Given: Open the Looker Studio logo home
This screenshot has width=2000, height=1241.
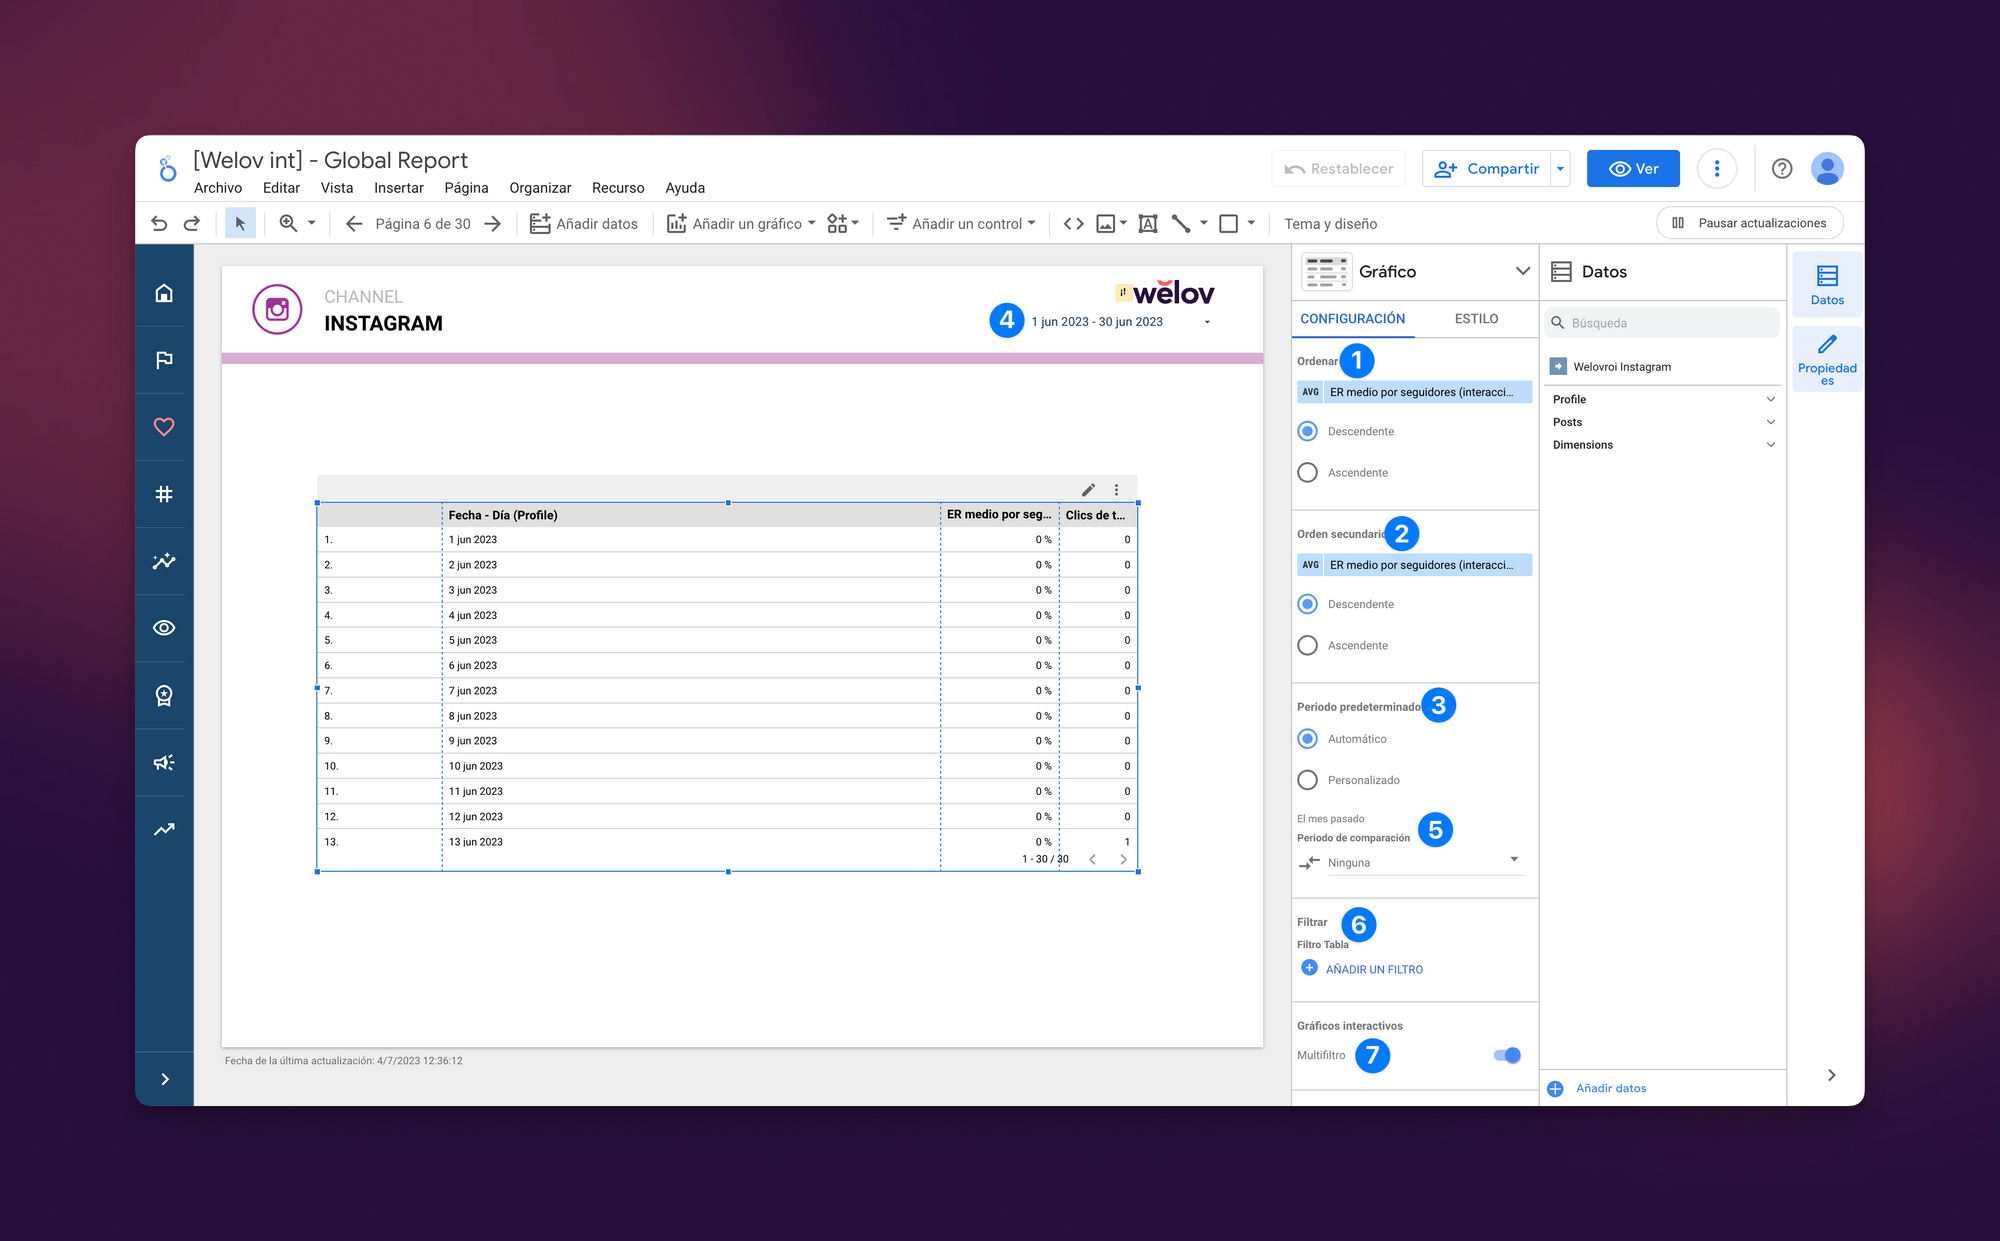Looking at the screenshot, I should 167,169.
